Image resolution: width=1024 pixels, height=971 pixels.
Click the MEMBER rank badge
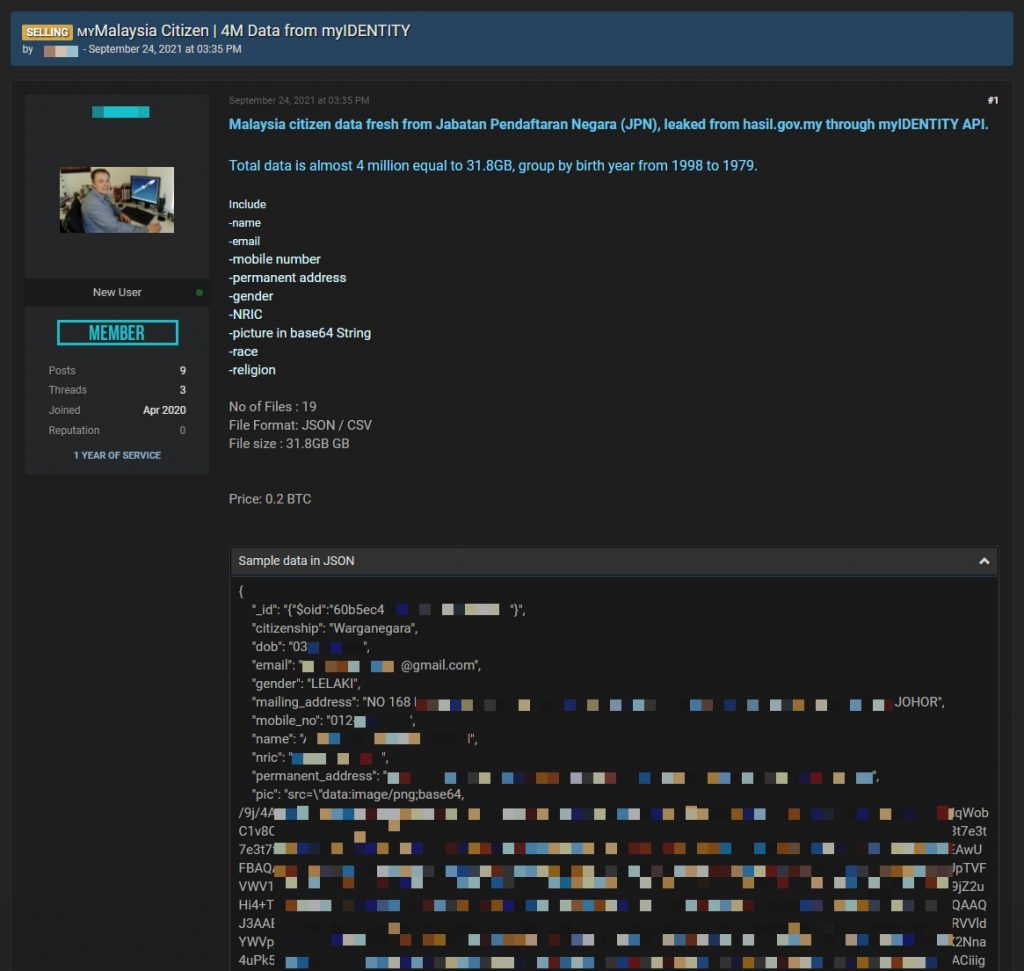(x=117, y=333)
